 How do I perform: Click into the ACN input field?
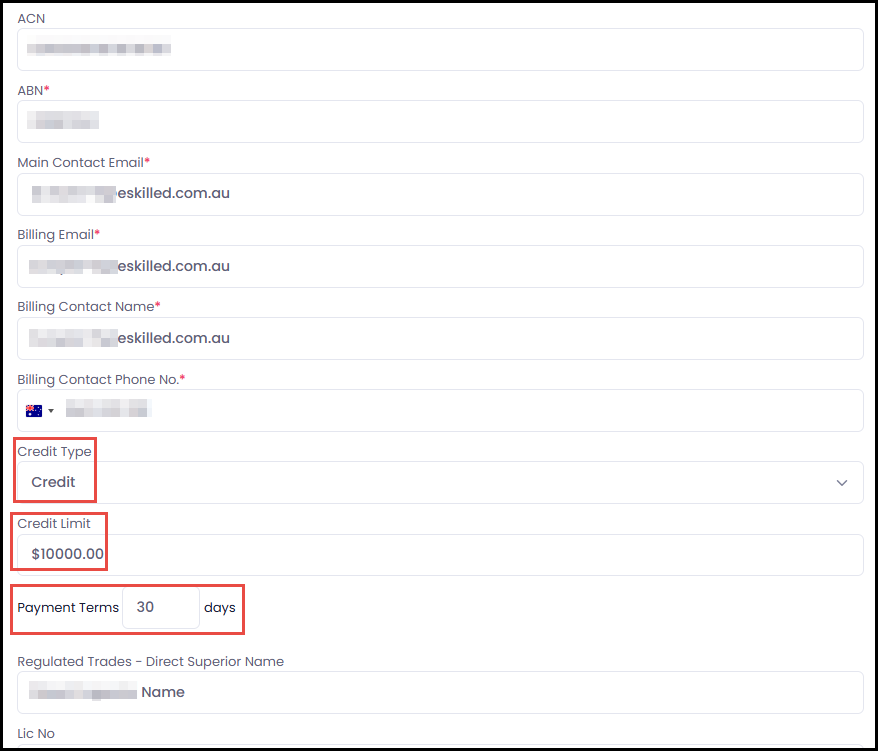[440, 49]
